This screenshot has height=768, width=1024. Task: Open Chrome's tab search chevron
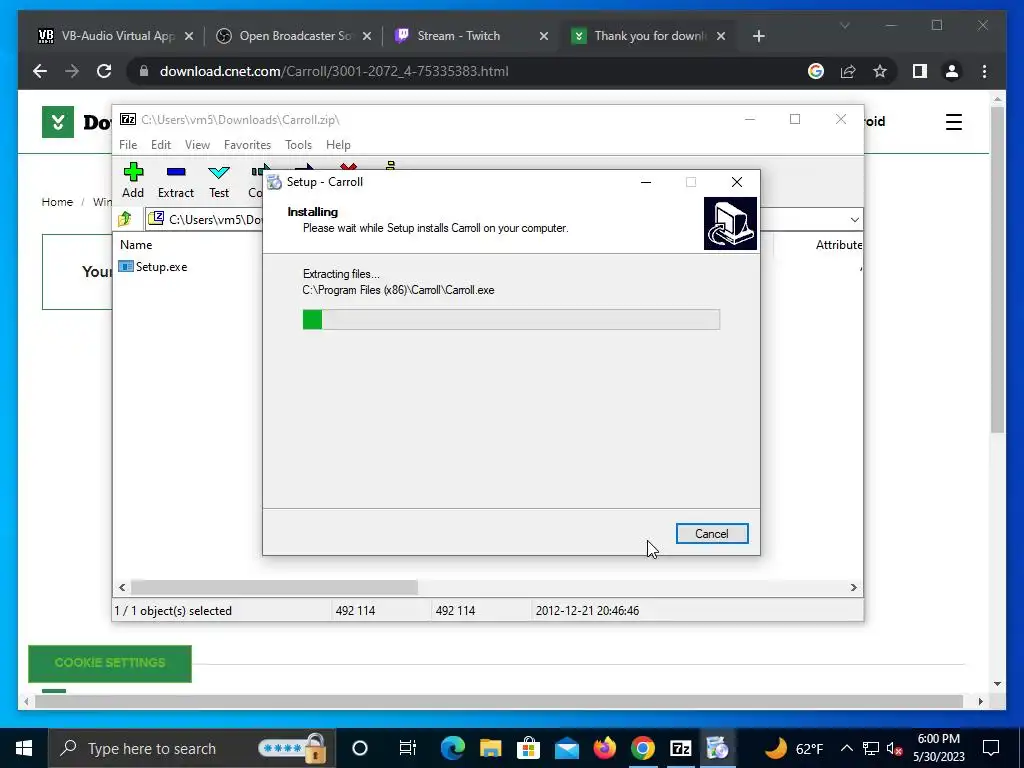[844, 25]
